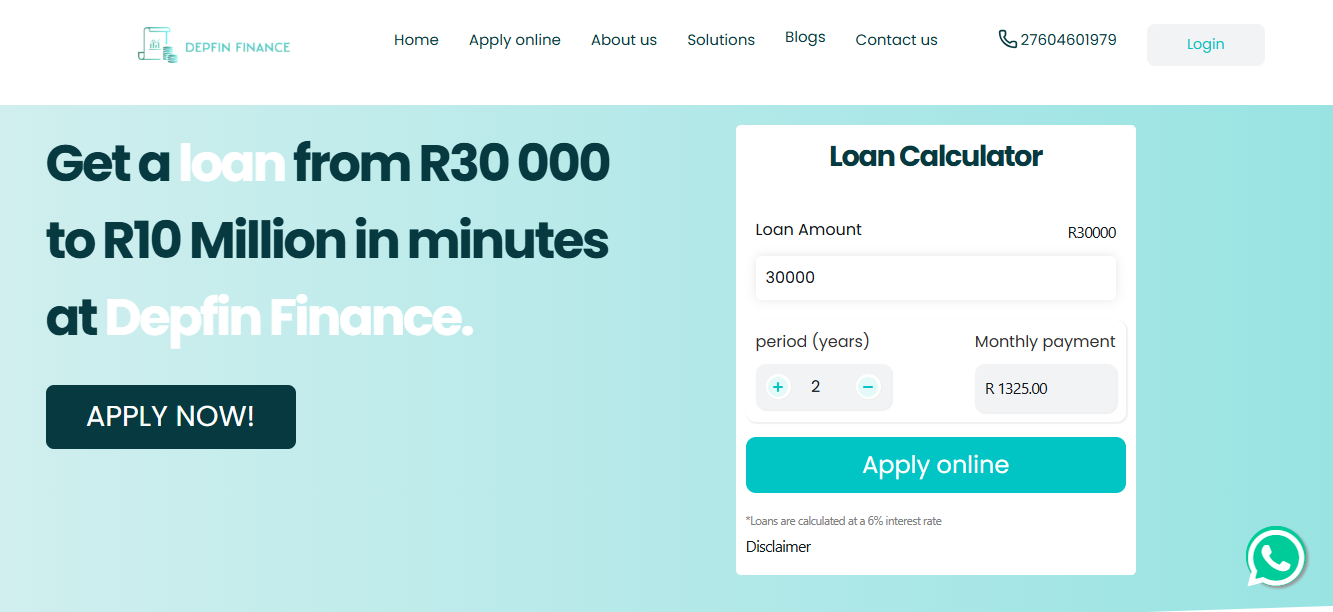This screenshot has width=1333, height=612.
Task: Select the Monthly payment field
Action: coord(1045,388)
